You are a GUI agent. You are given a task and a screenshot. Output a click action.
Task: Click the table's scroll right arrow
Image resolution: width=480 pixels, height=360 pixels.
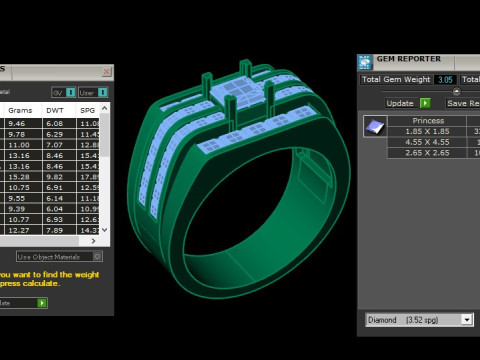point(93,241)
